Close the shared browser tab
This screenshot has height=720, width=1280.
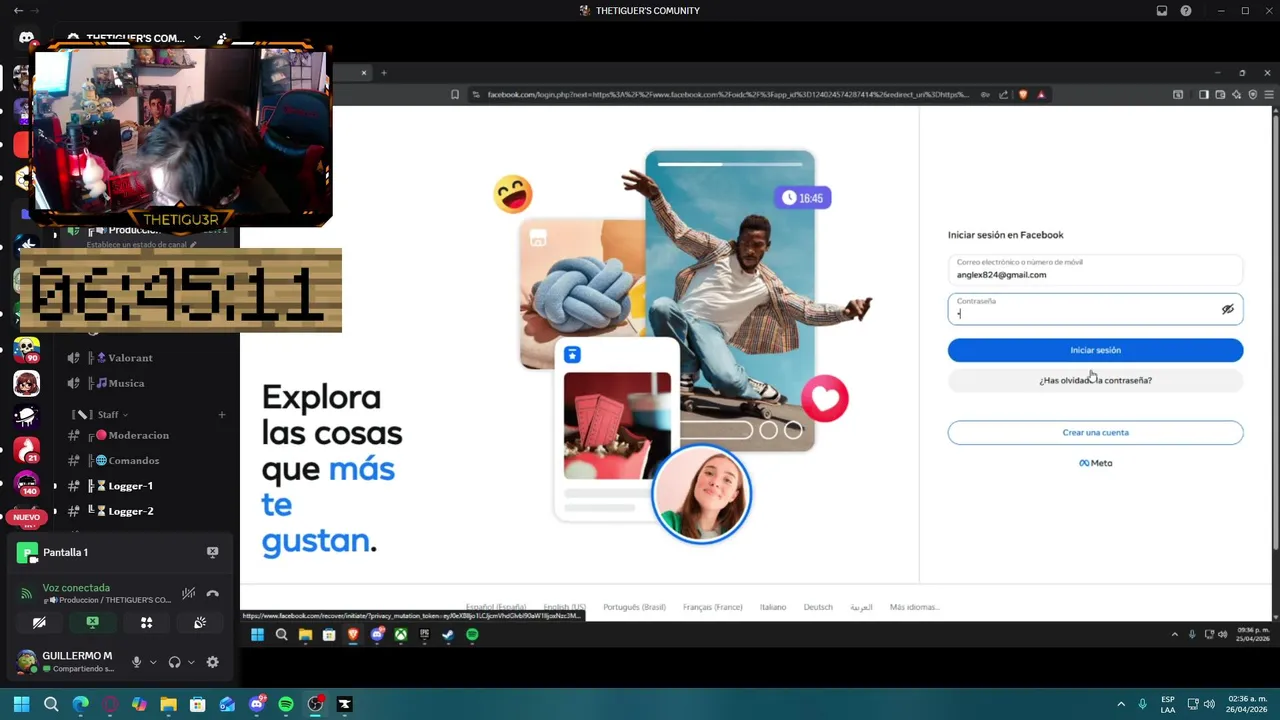tap(364, 72)
